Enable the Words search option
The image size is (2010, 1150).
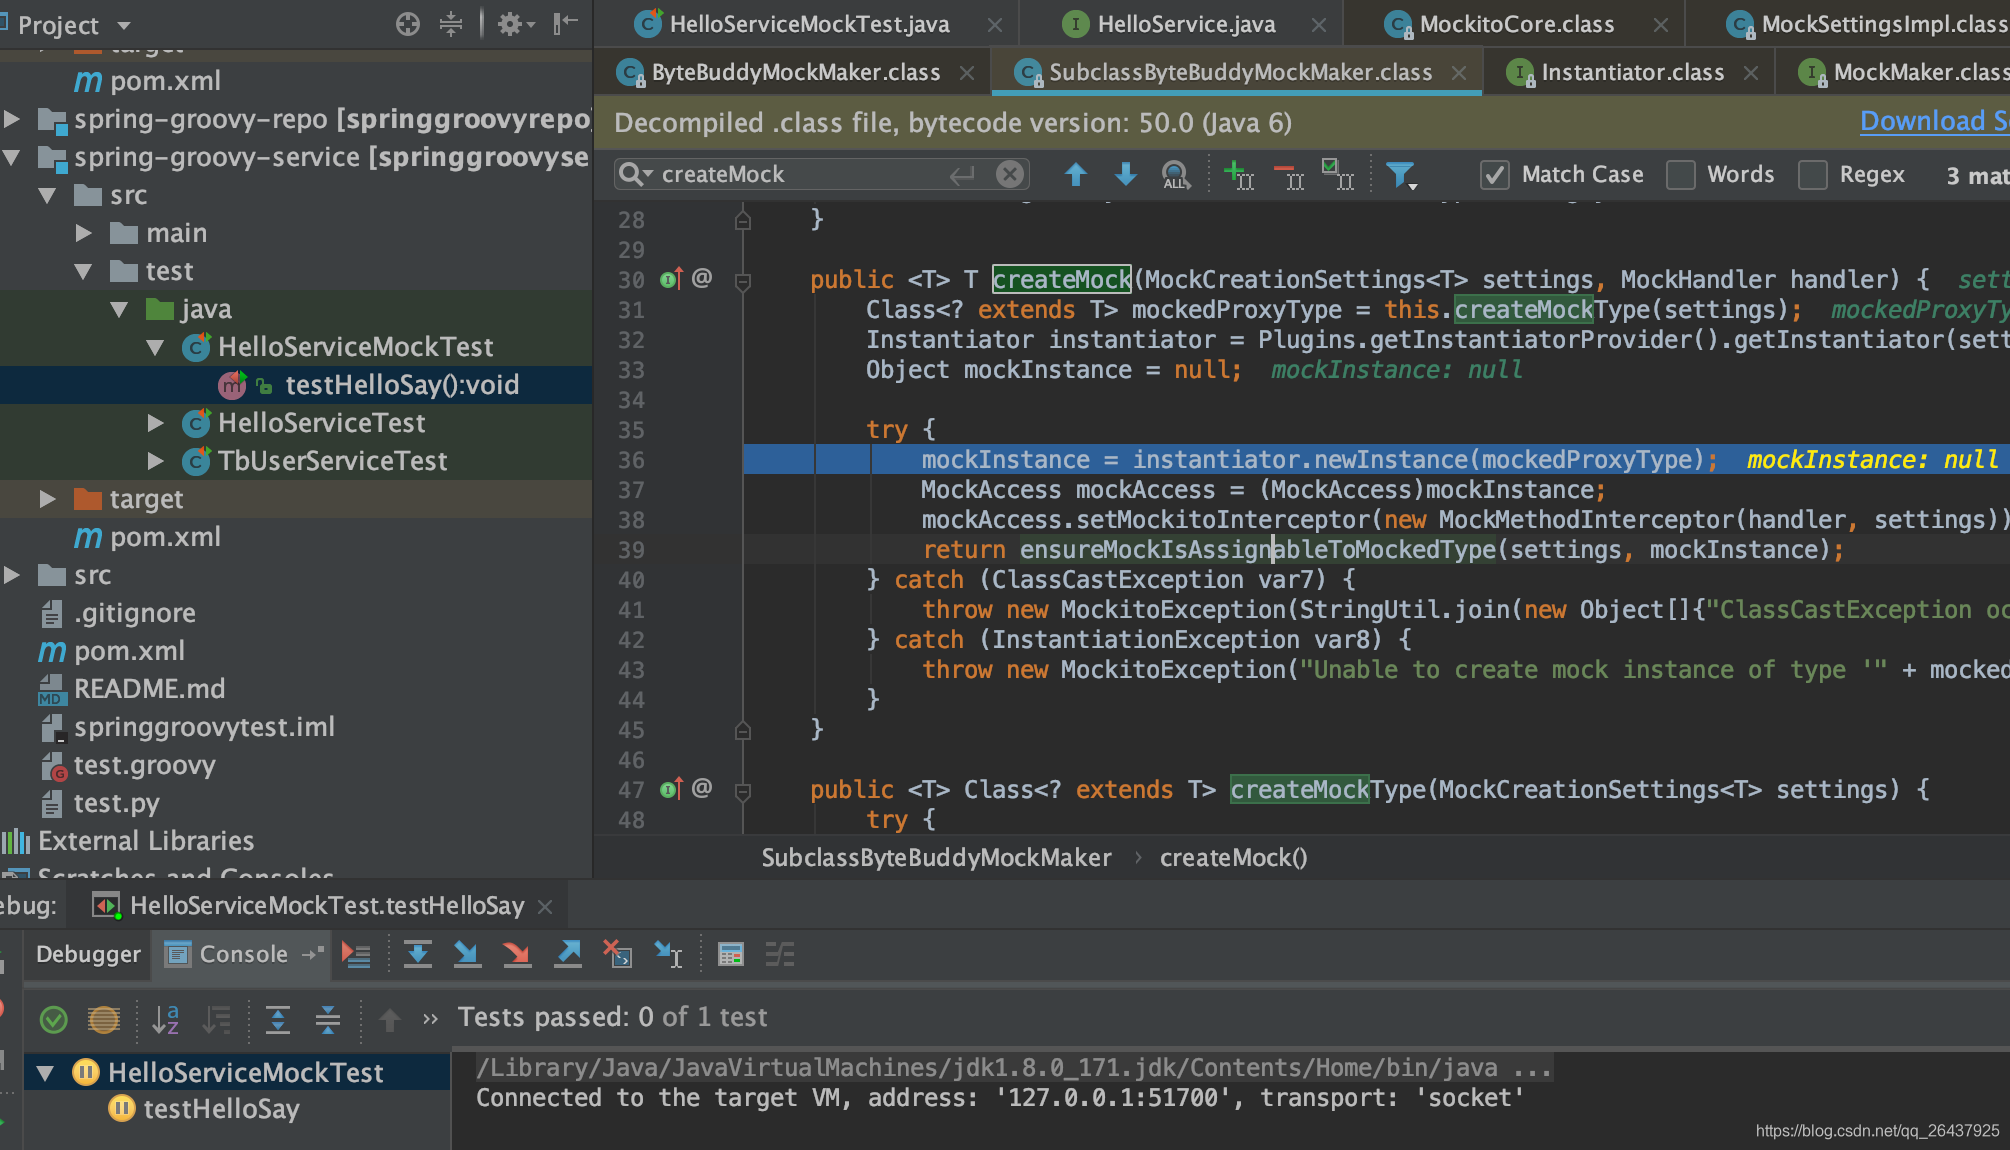1681,174
